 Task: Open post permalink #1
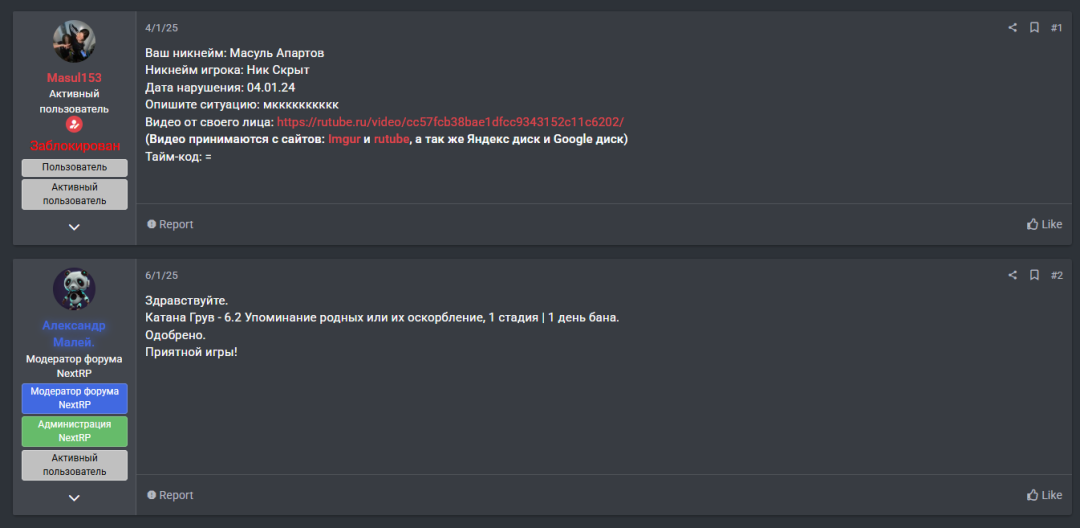pyautogui.click(x=1056, y=28)
